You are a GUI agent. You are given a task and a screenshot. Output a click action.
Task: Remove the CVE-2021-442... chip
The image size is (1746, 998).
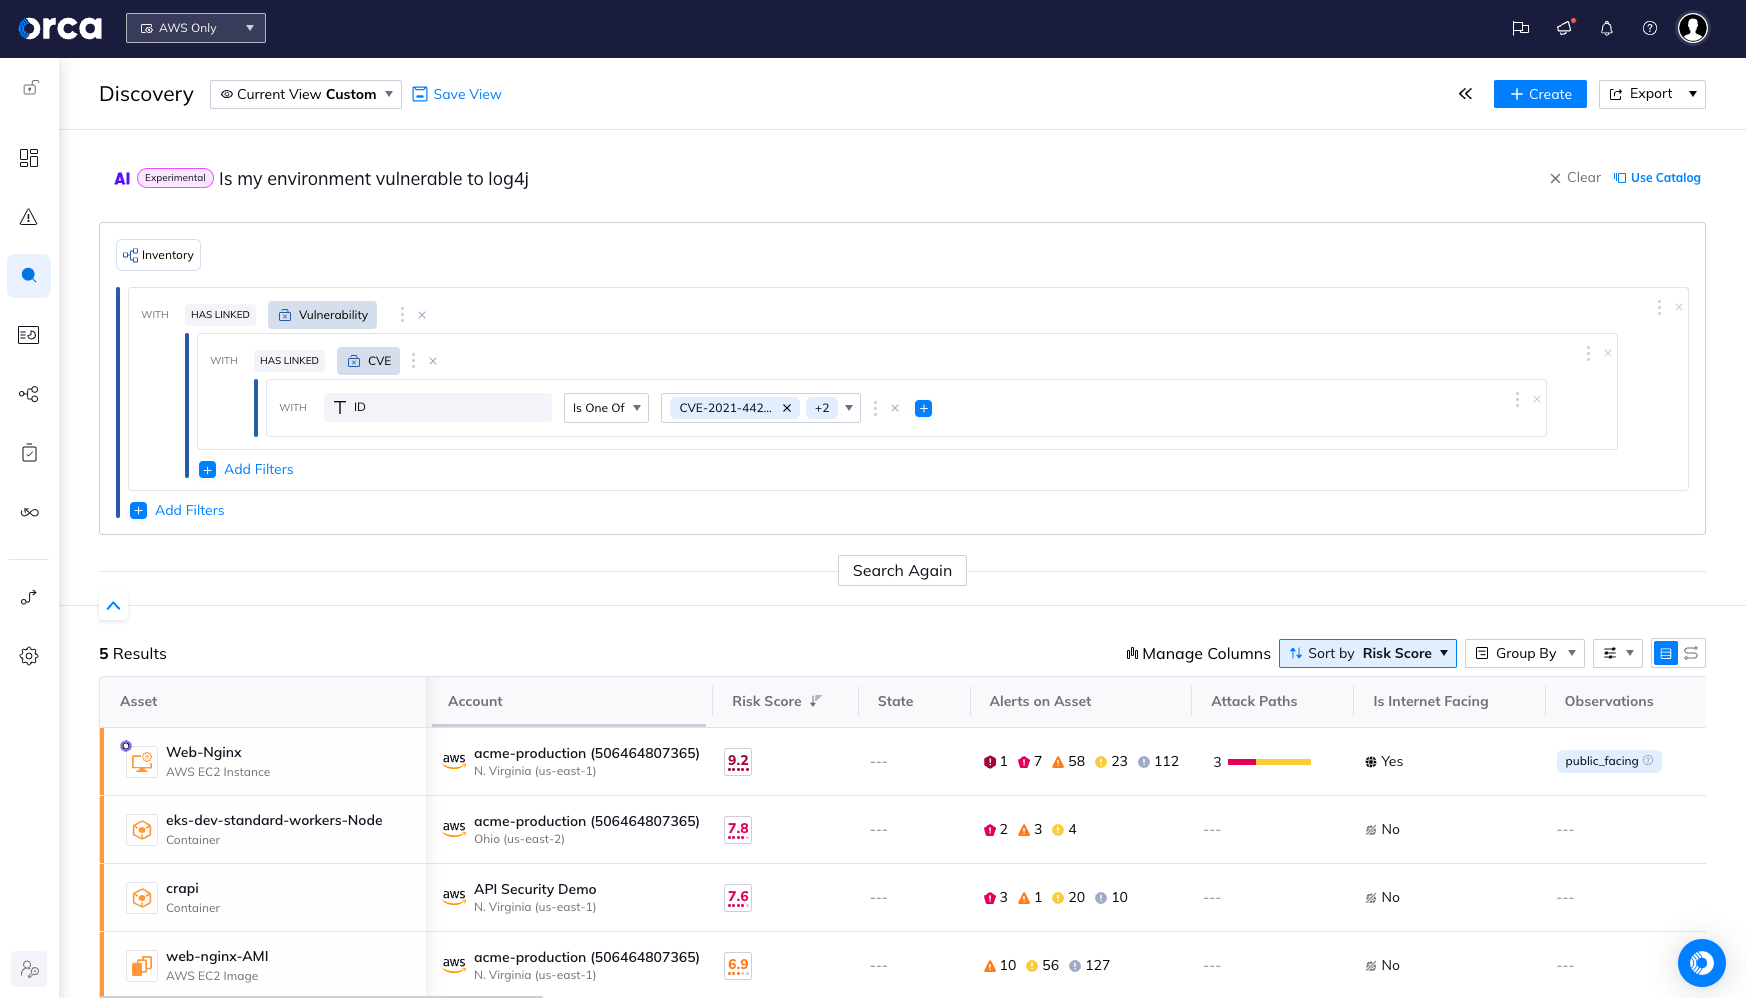click(787, 408)
